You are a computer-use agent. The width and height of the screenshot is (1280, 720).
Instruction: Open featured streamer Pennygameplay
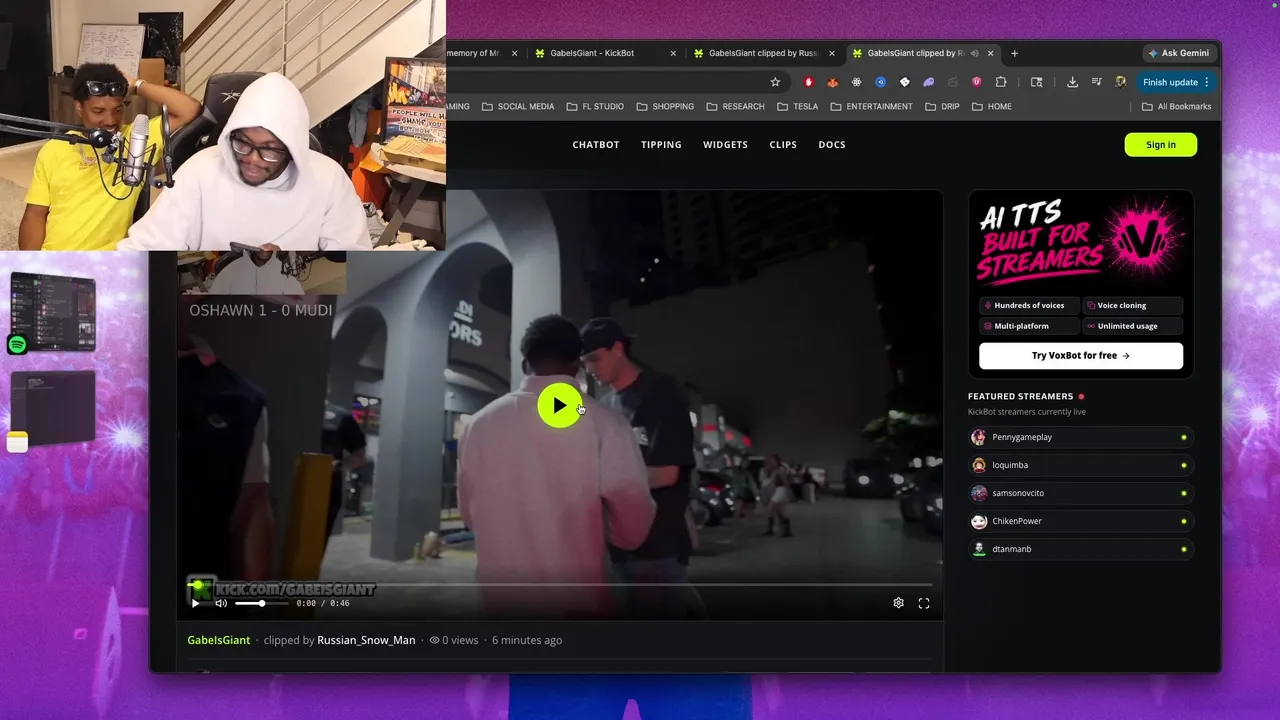[x=1081, y=437]
